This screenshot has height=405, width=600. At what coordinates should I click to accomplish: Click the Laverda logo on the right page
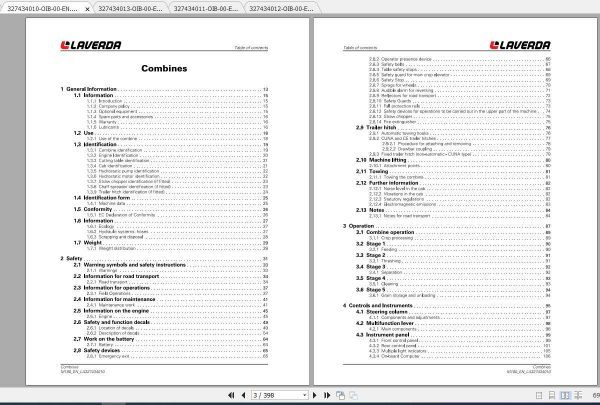[520, 45]
